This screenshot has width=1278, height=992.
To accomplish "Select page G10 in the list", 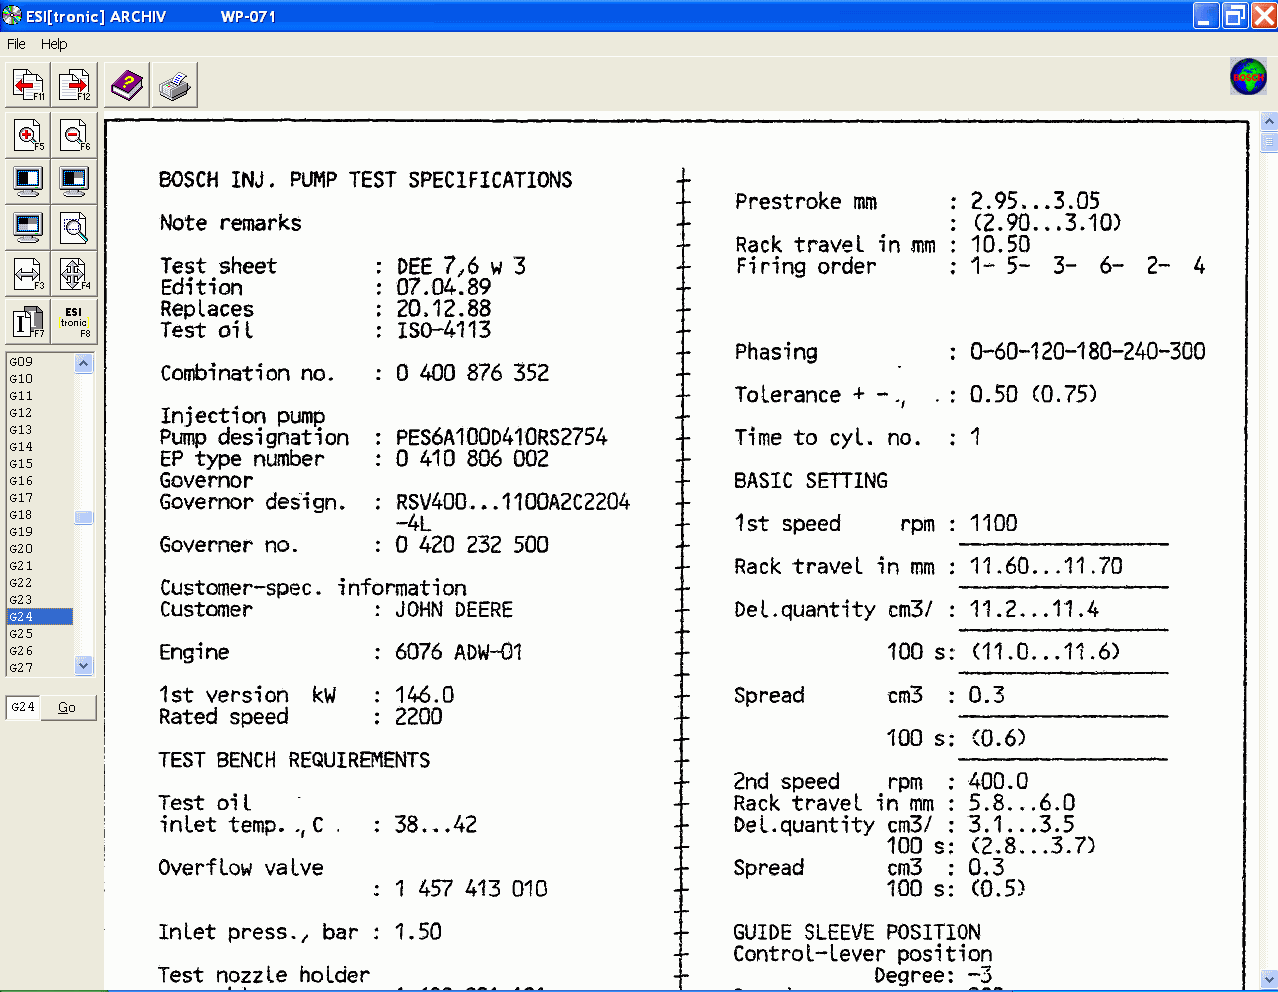I will pyautogui.click(x=40, y=378).
